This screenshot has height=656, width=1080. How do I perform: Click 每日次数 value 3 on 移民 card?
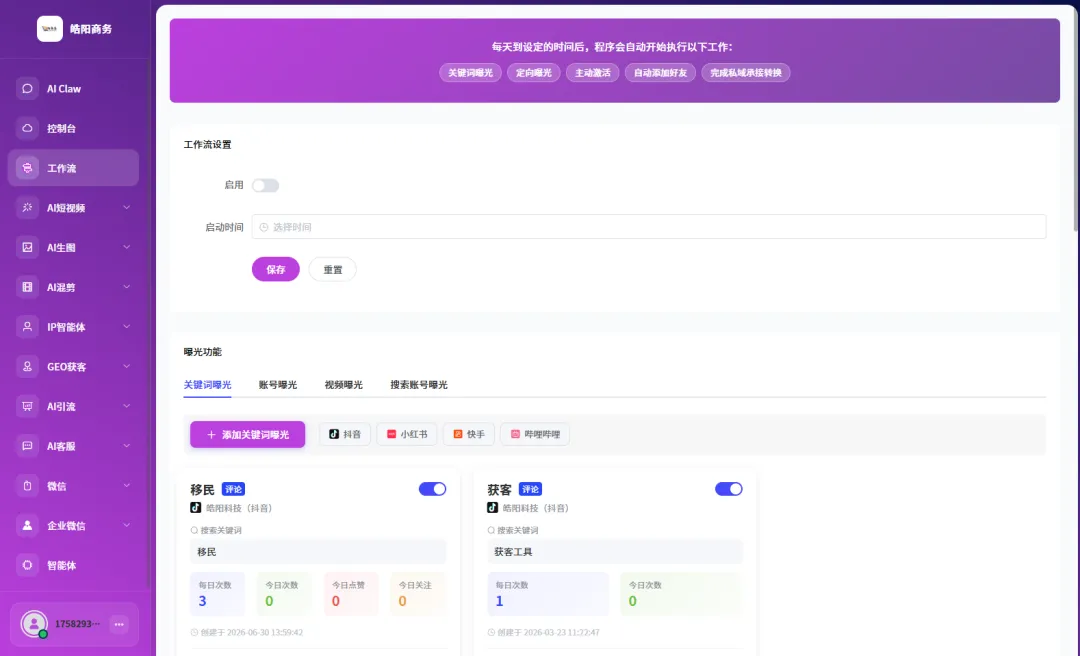[202, 601]
